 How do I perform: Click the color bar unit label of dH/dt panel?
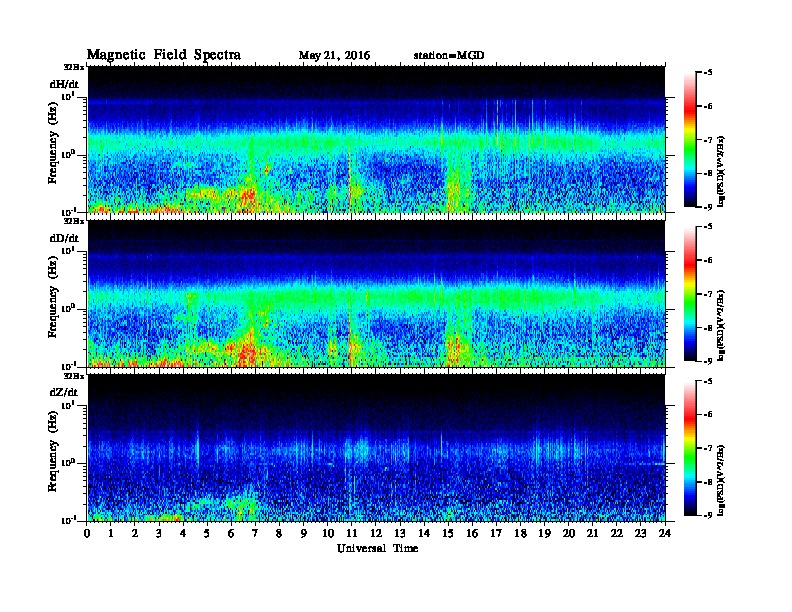click(x=722, y=171)
